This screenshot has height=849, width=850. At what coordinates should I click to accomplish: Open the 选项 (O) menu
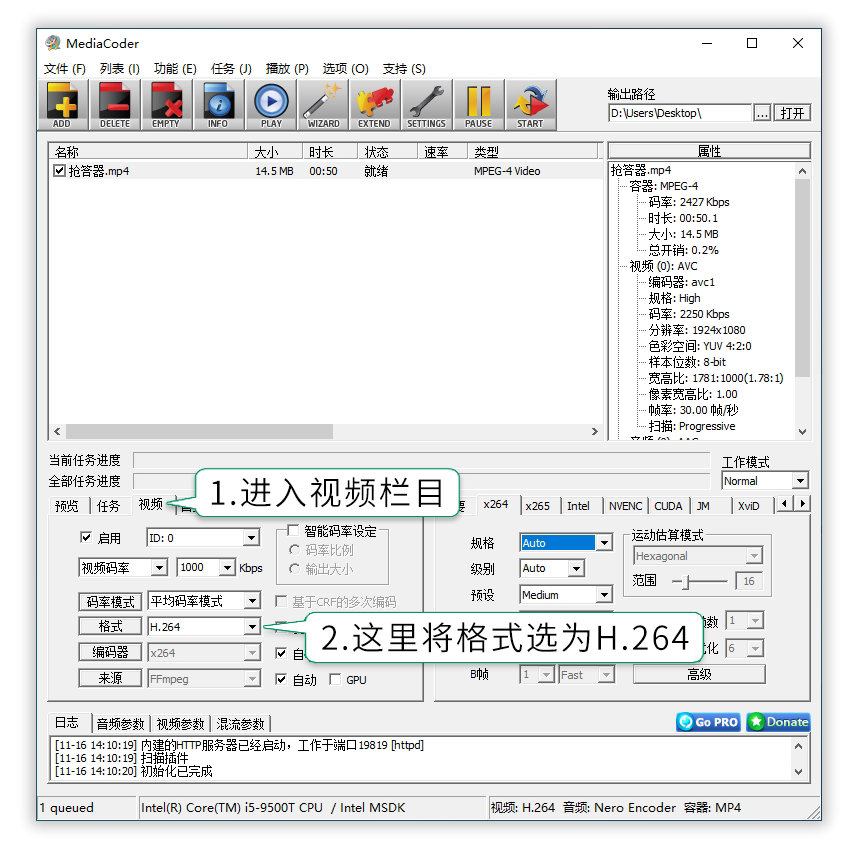pyautogui.click(x=345, y=69)
